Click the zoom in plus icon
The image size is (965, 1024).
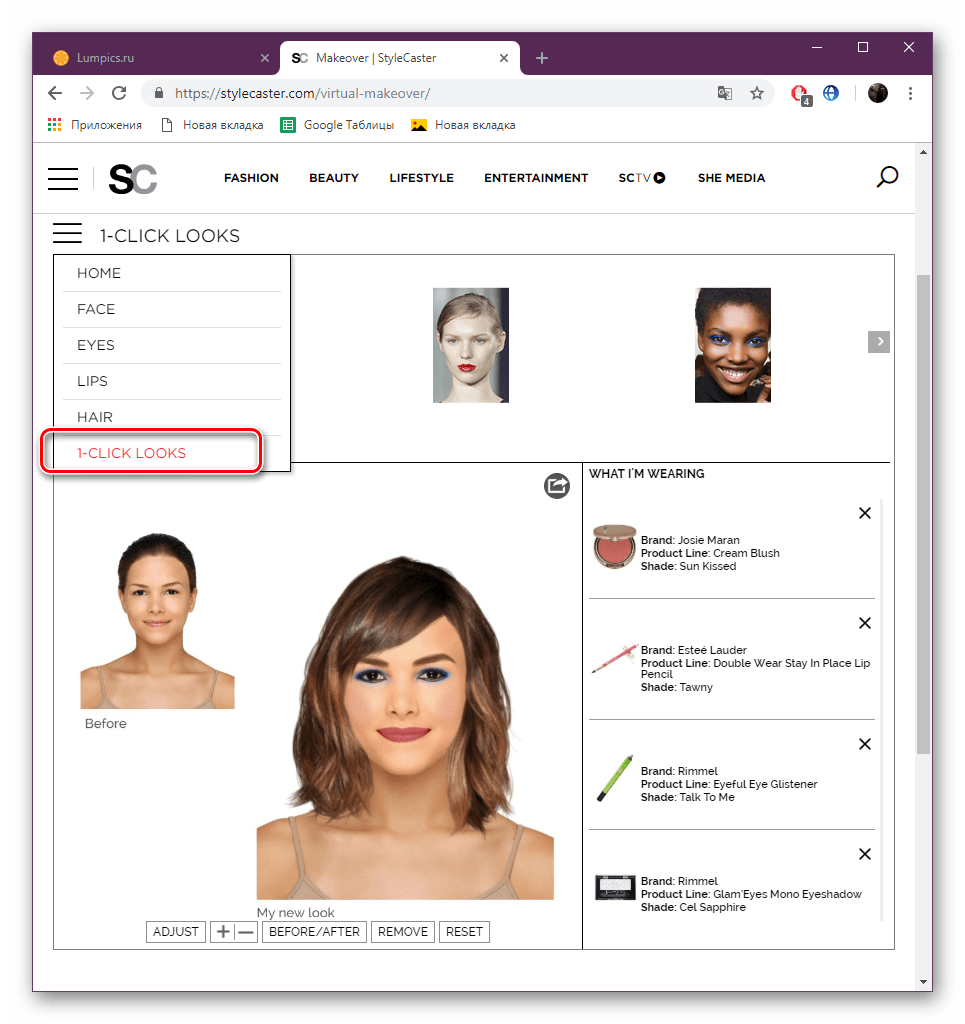point(224,931)
